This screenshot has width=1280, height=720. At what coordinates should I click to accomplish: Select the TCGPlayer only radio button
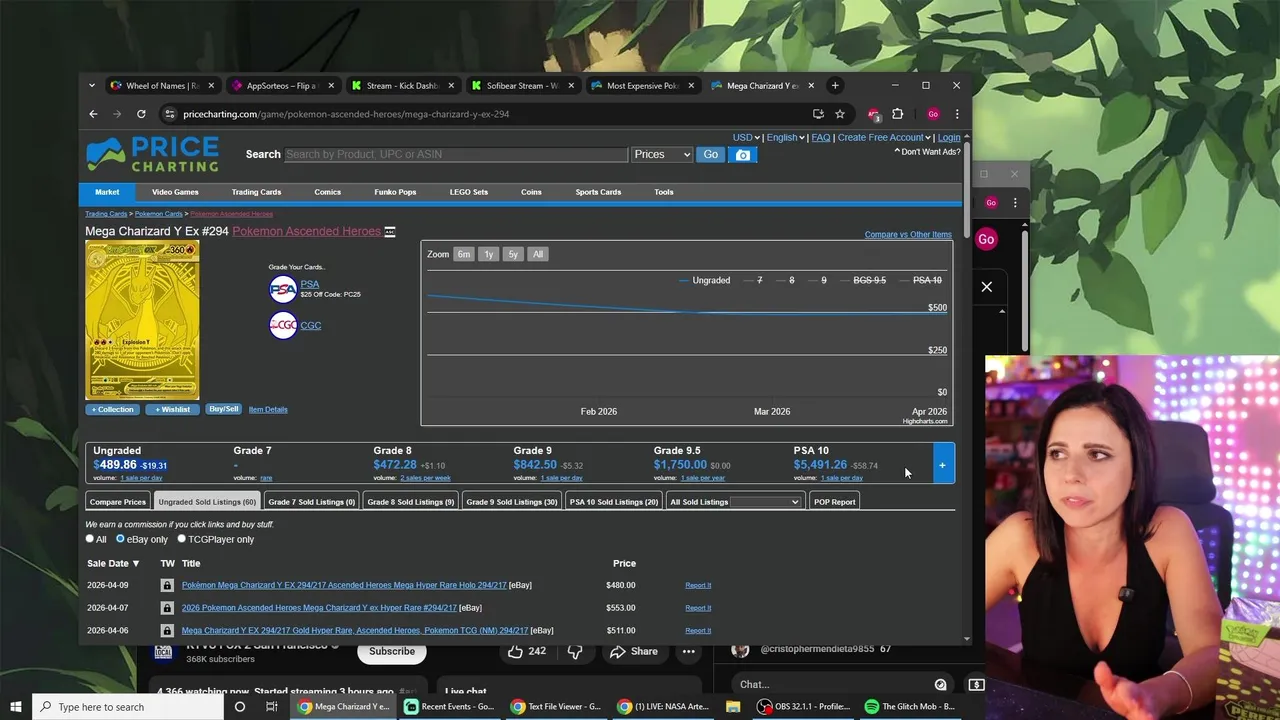click(x=182, y=539)
